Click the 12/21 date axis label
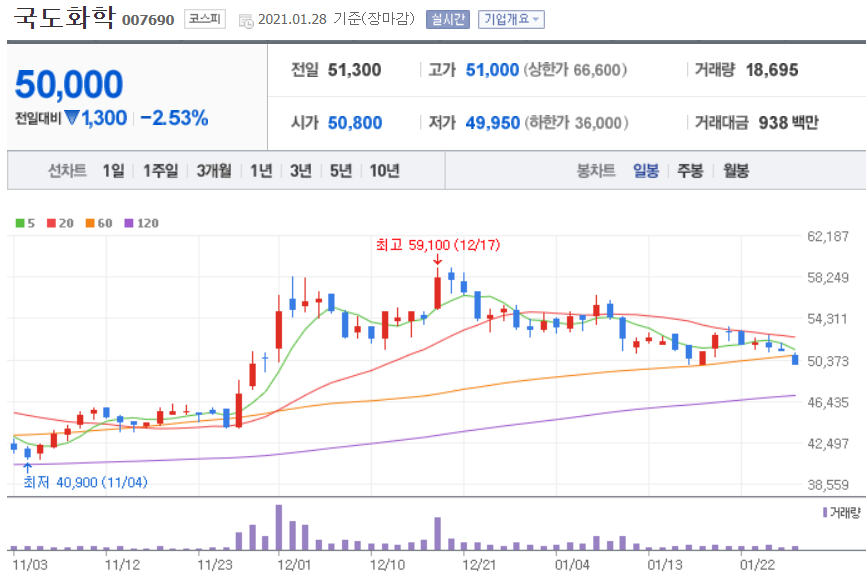 click(x=479, y=565)
